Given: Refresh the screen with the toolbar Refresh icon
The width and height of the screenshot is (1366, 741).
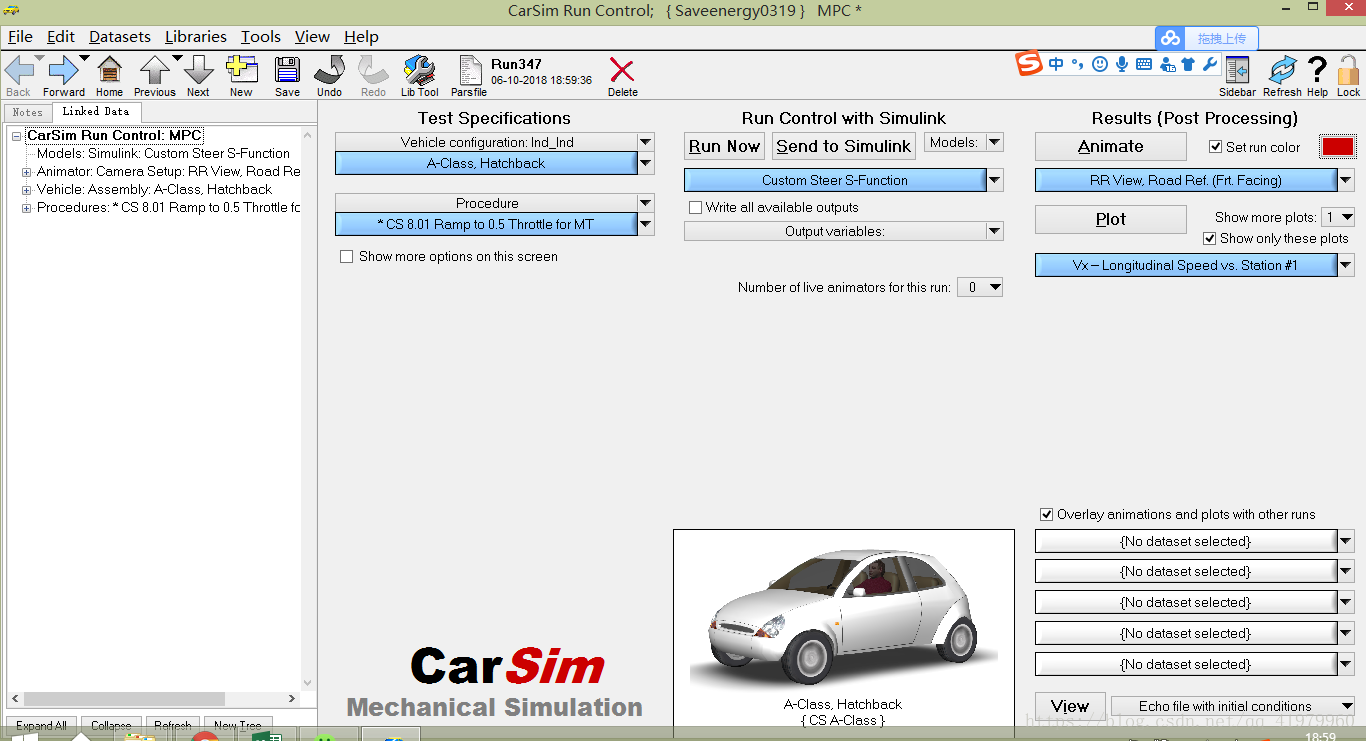Looking at the screenshot, I should coord(1282,71).
